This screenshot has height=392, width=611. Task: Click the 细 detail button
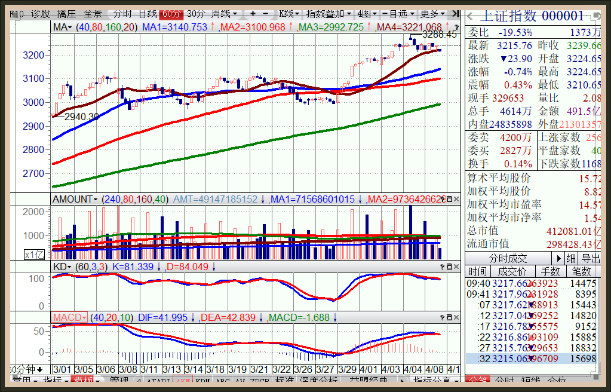[570, 258]
